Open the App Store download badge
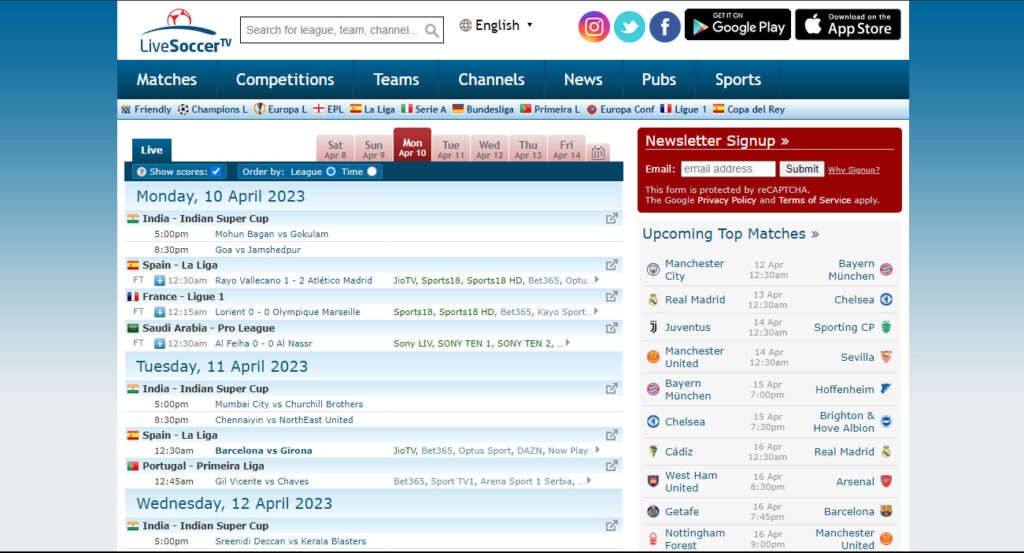1024x553 pixels. (x=848, y=25)
